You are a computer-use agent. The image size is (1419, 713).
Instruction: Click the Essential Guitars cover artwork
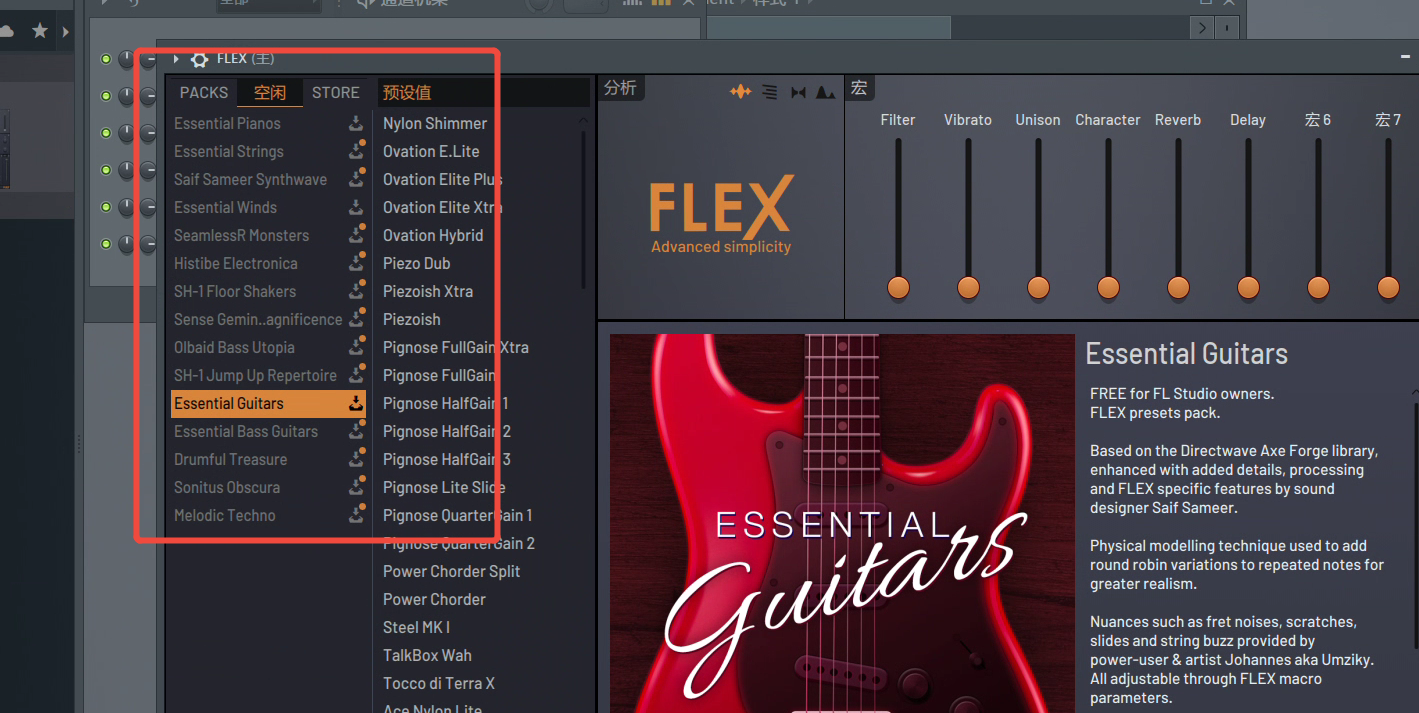(842, 523)
